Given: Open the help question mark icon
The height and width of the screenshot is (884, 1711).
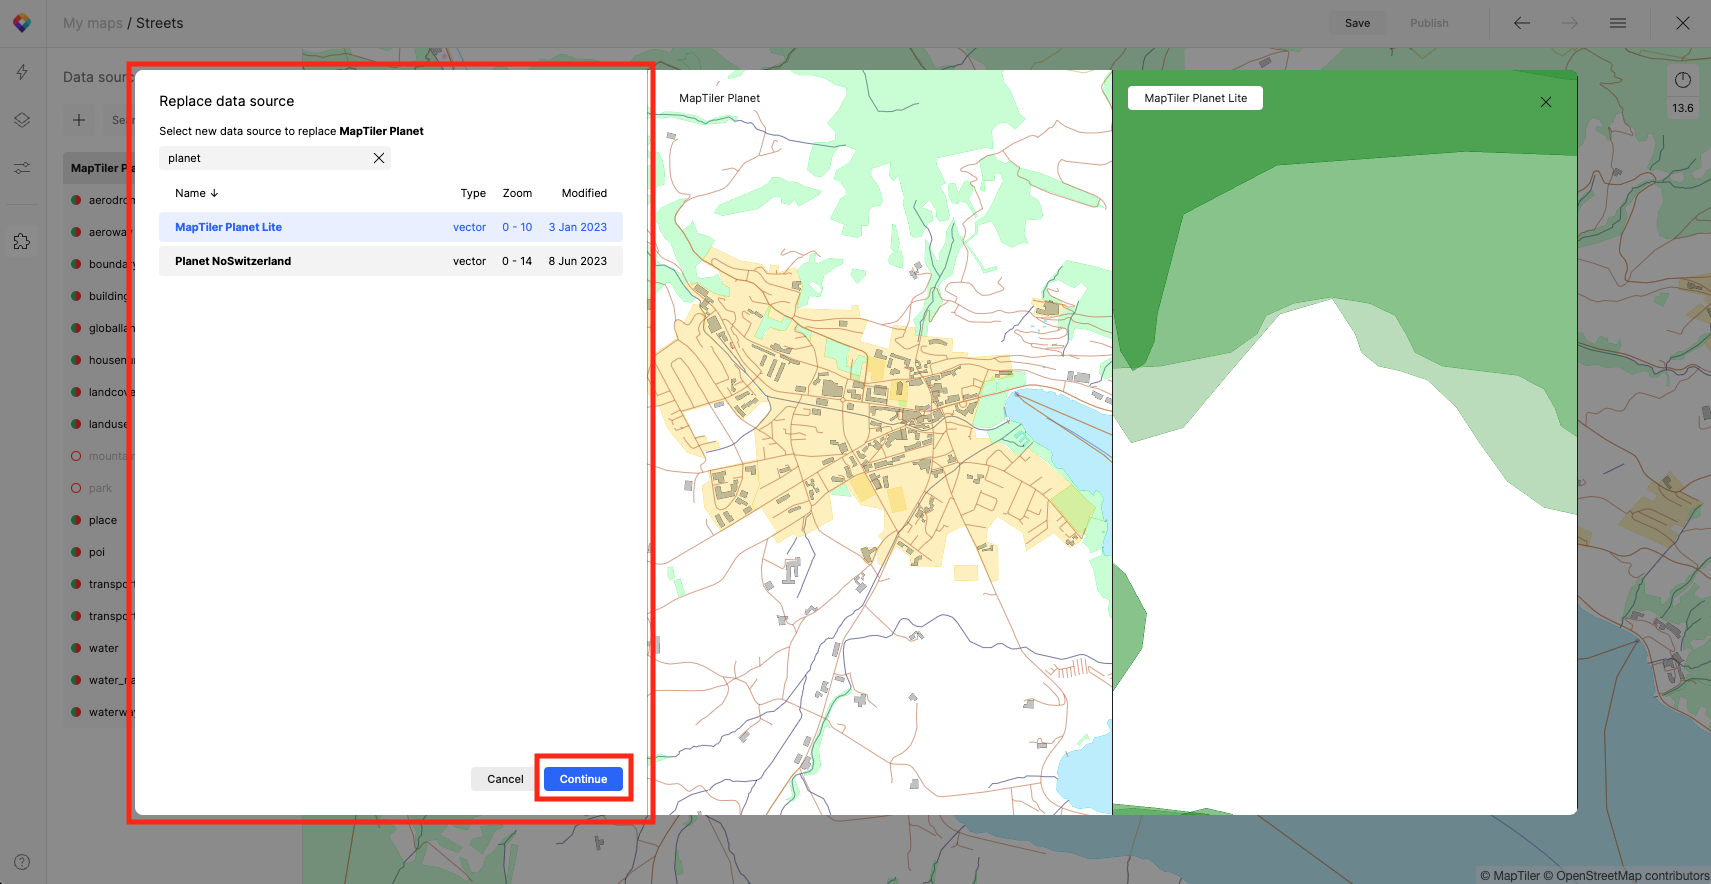Looking at the screenshot, I should click(x=22, y=862).
